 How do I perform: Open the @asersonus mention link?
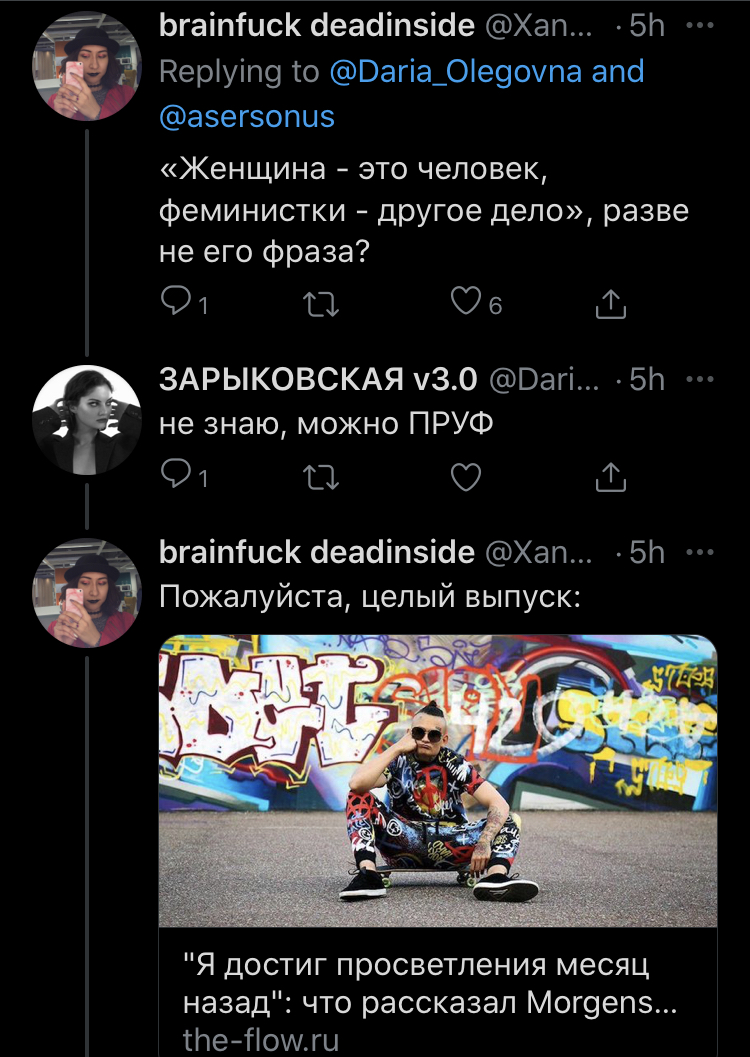(x=247, y=116)
